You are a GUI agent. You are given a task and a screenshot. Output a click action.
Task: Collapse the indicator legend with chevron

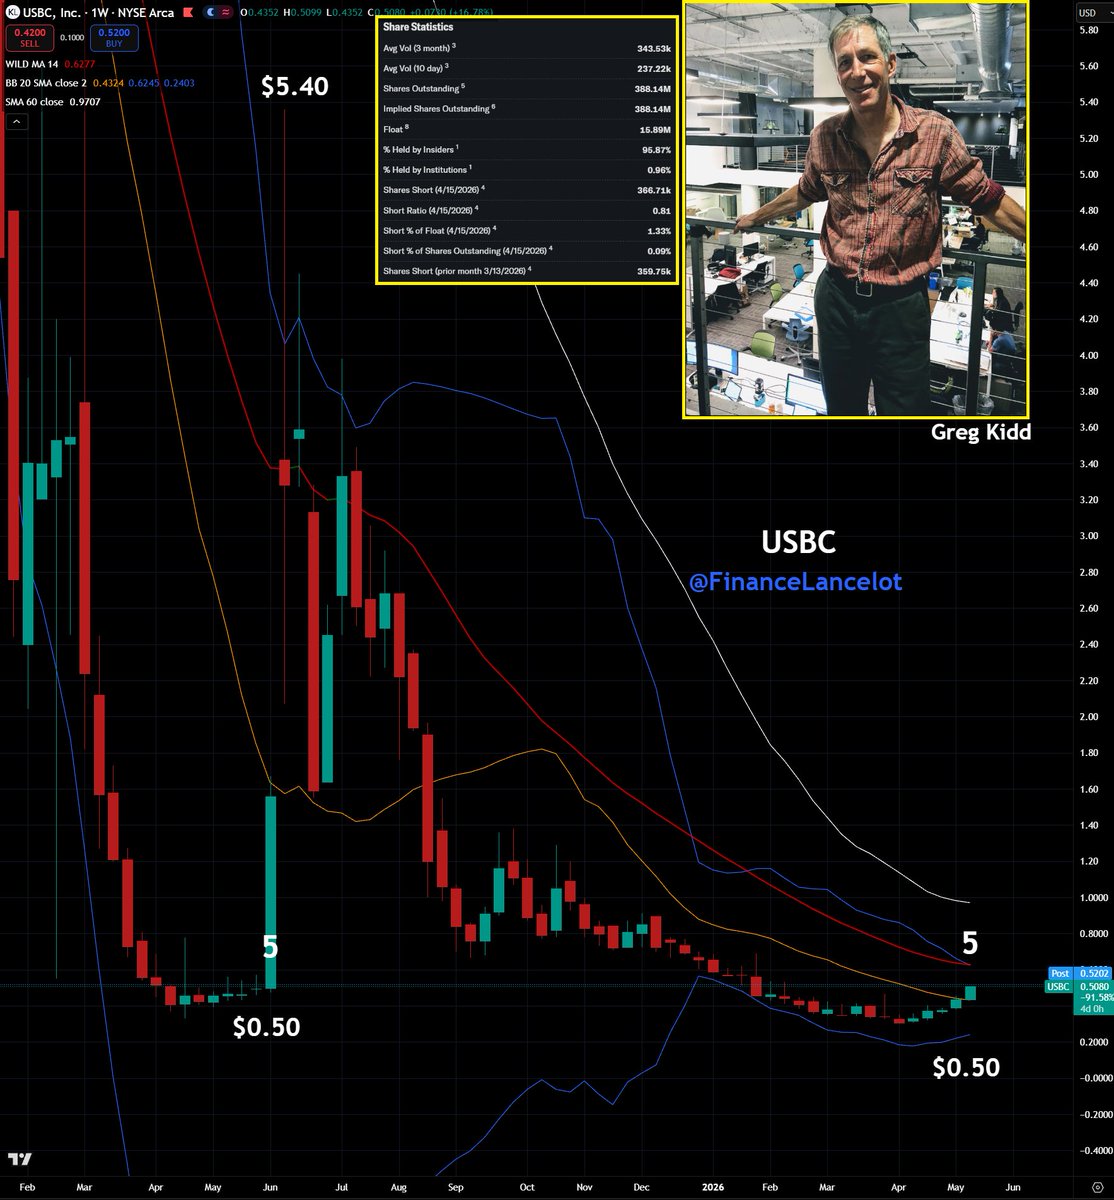[x=16, y=121]
